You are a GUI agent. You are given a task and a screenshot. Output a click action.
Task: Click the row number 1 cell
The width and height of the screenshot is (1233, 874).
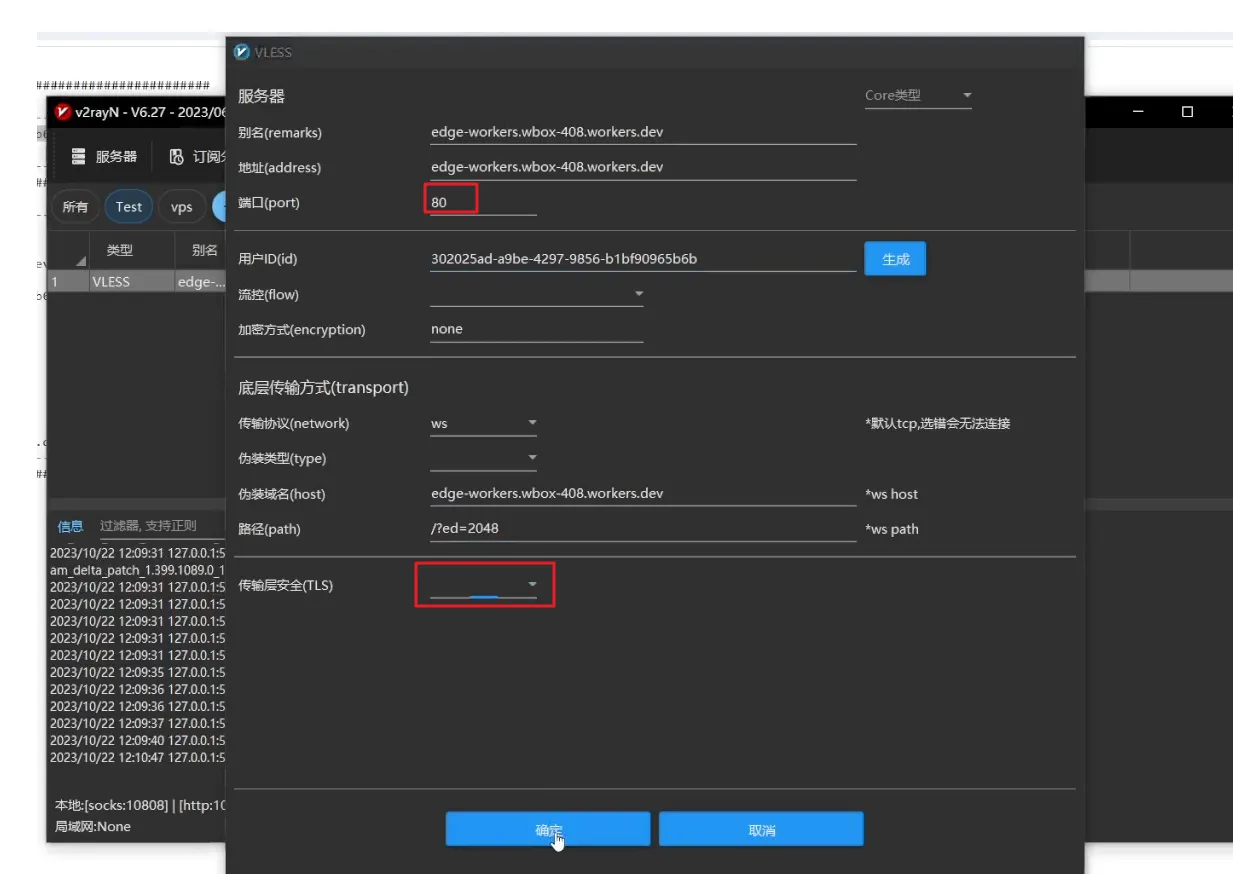point(67,282)
